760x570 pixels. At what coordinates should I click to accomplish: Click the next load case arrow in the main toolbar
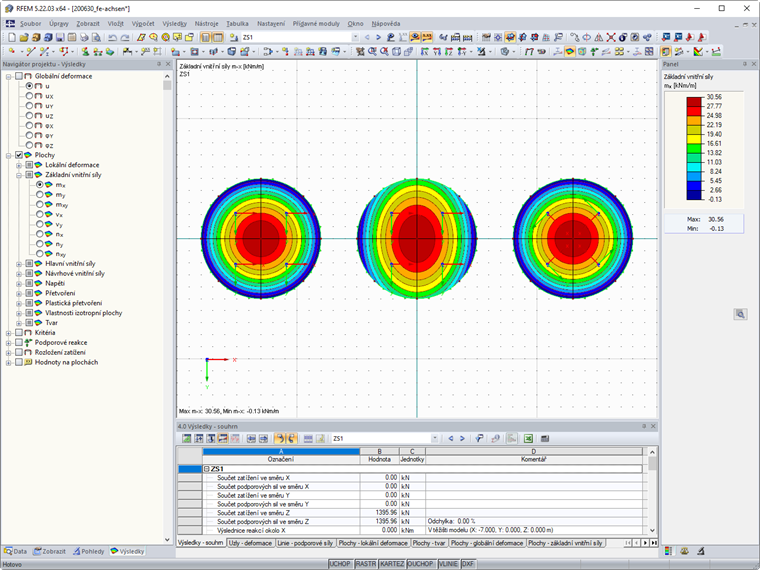(x=379, y=37)
